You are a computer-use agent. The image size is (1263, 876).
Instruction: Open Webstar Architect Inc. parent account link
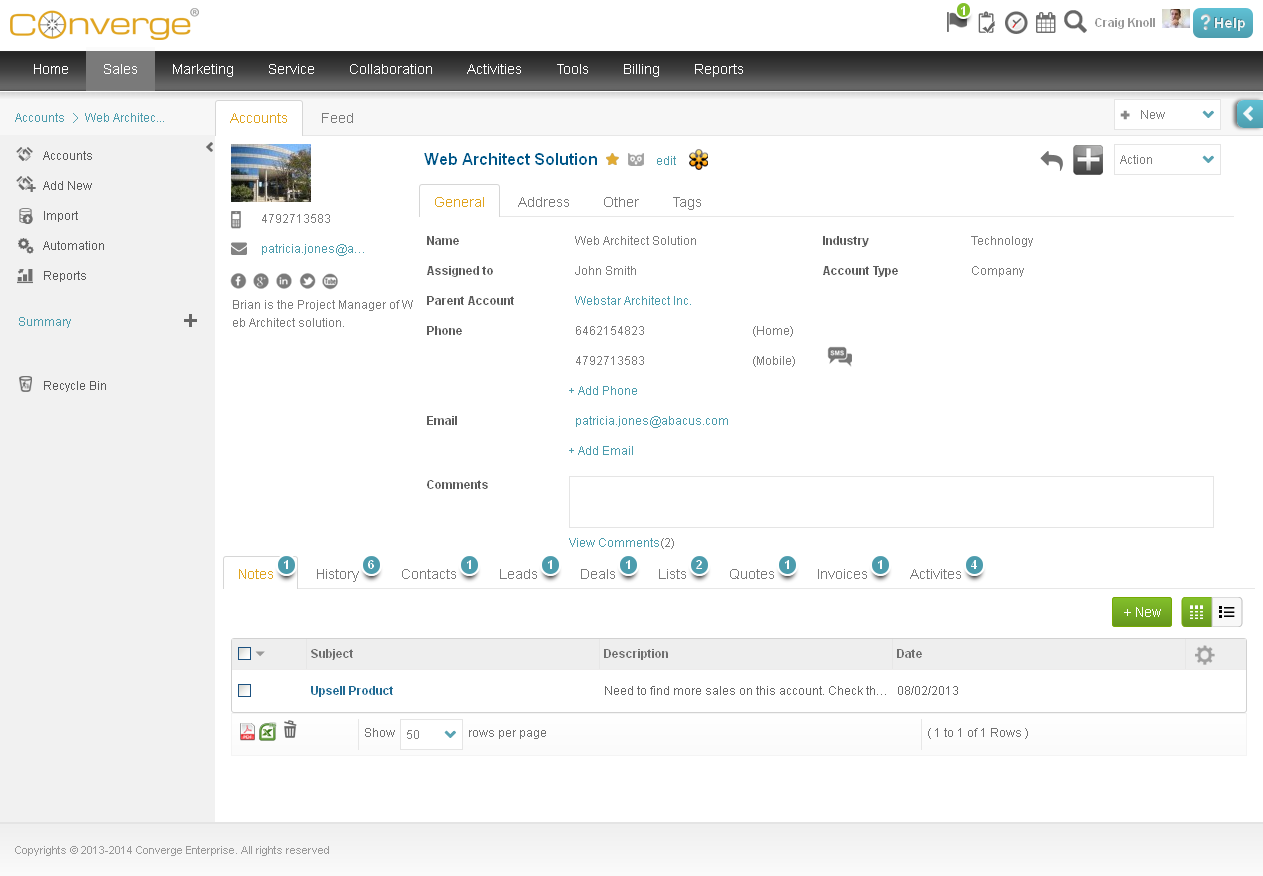633,301
